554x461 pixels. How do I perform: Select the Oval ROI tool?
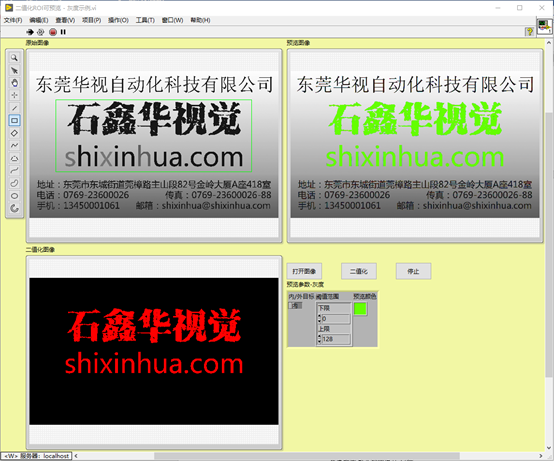pyautogui.click(x=14, y=195)
